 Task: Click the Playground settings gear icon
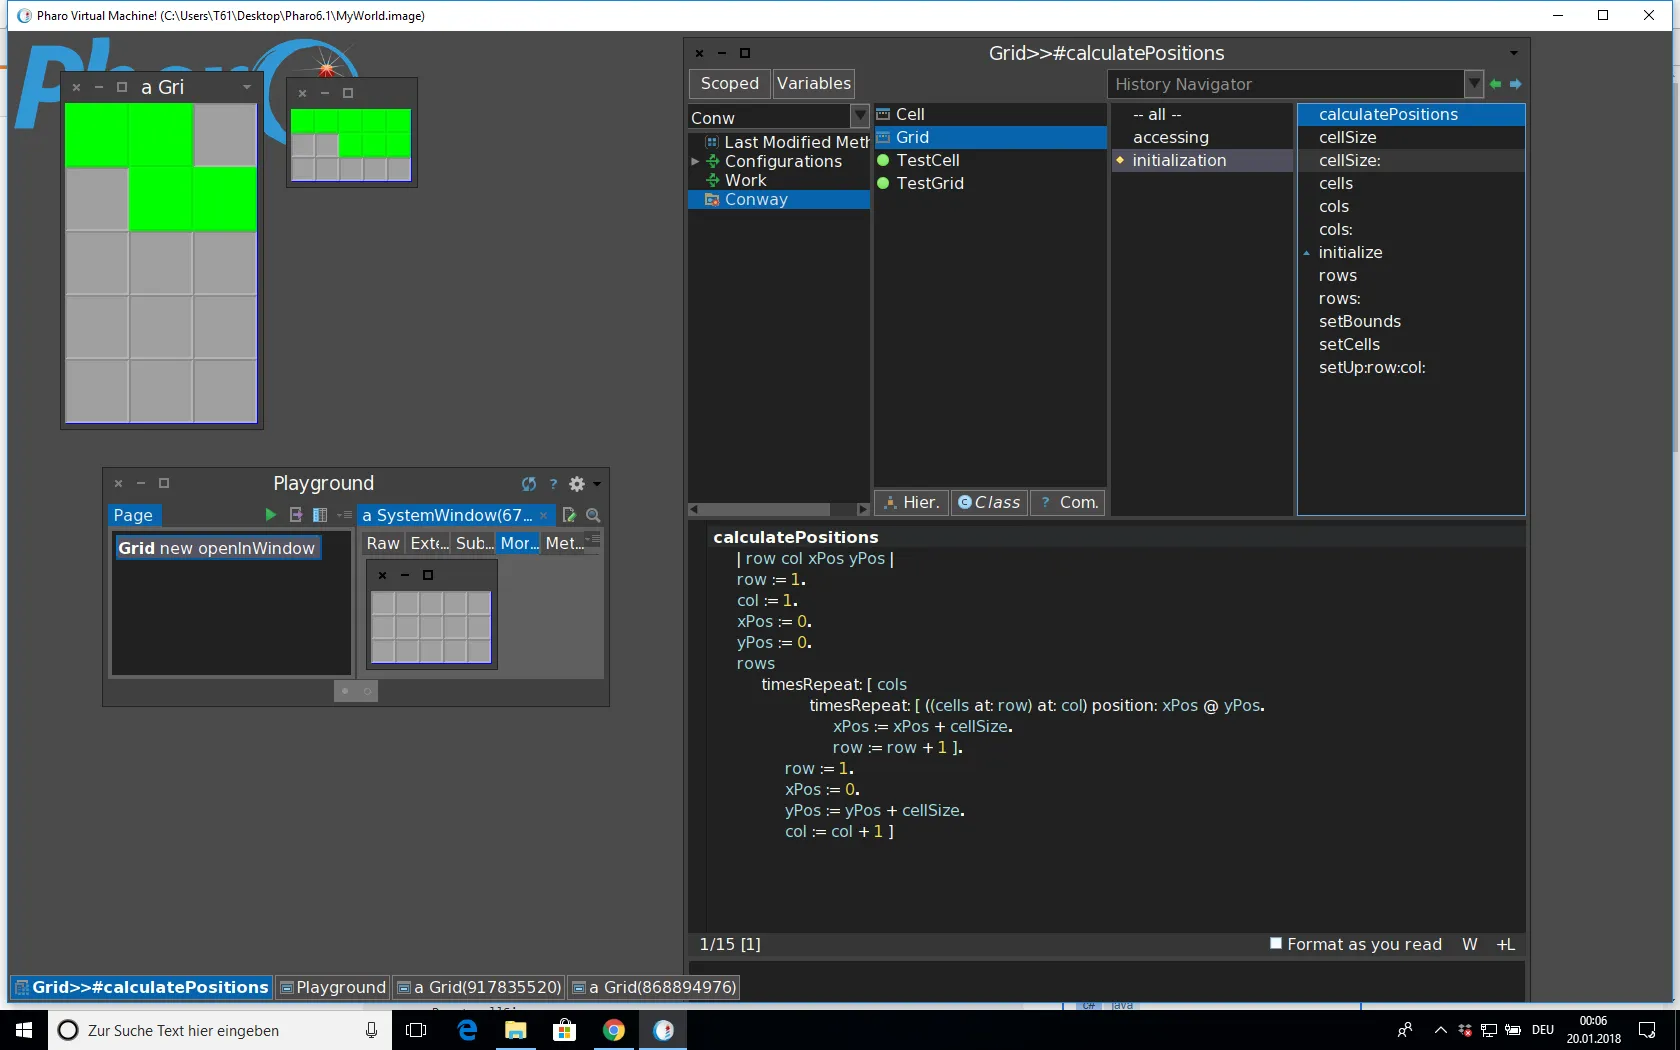point(577,484)
